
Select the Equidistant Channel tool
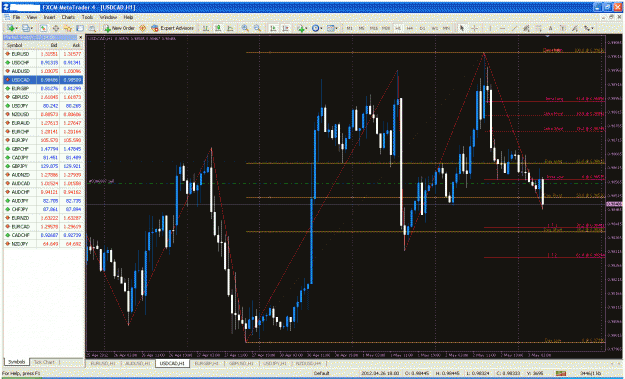coord(526,28)
